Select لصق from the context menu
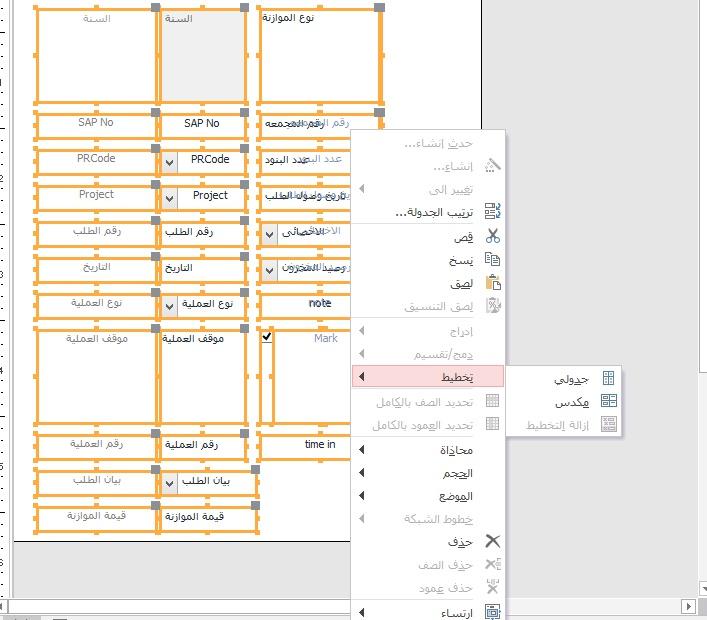The height and width of the screenshot is (620, 707). 427,283
